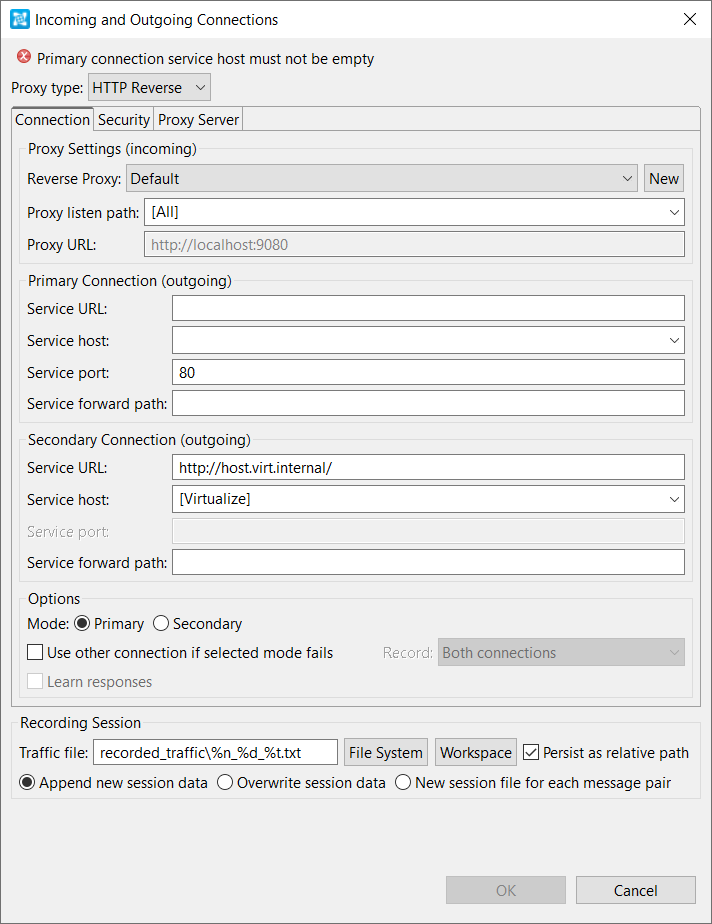Click the File System button
The image size is (712, 924).
click(x=386, y=753)
